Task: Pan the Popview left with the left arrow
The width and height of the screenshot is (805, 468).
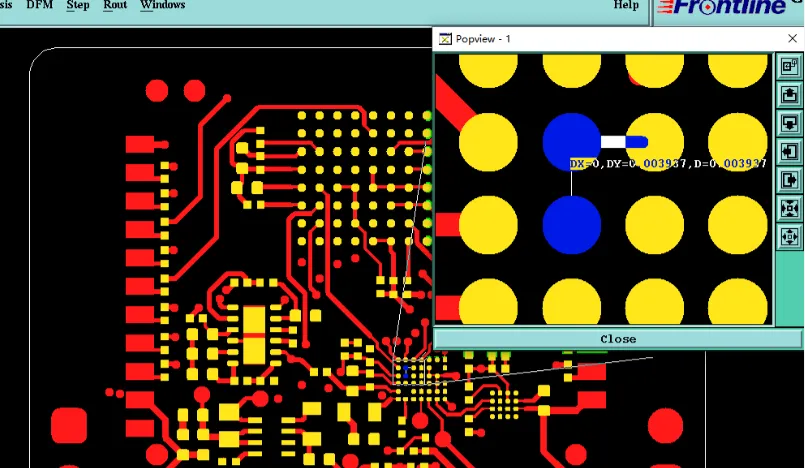Action: tap(789, 152)
